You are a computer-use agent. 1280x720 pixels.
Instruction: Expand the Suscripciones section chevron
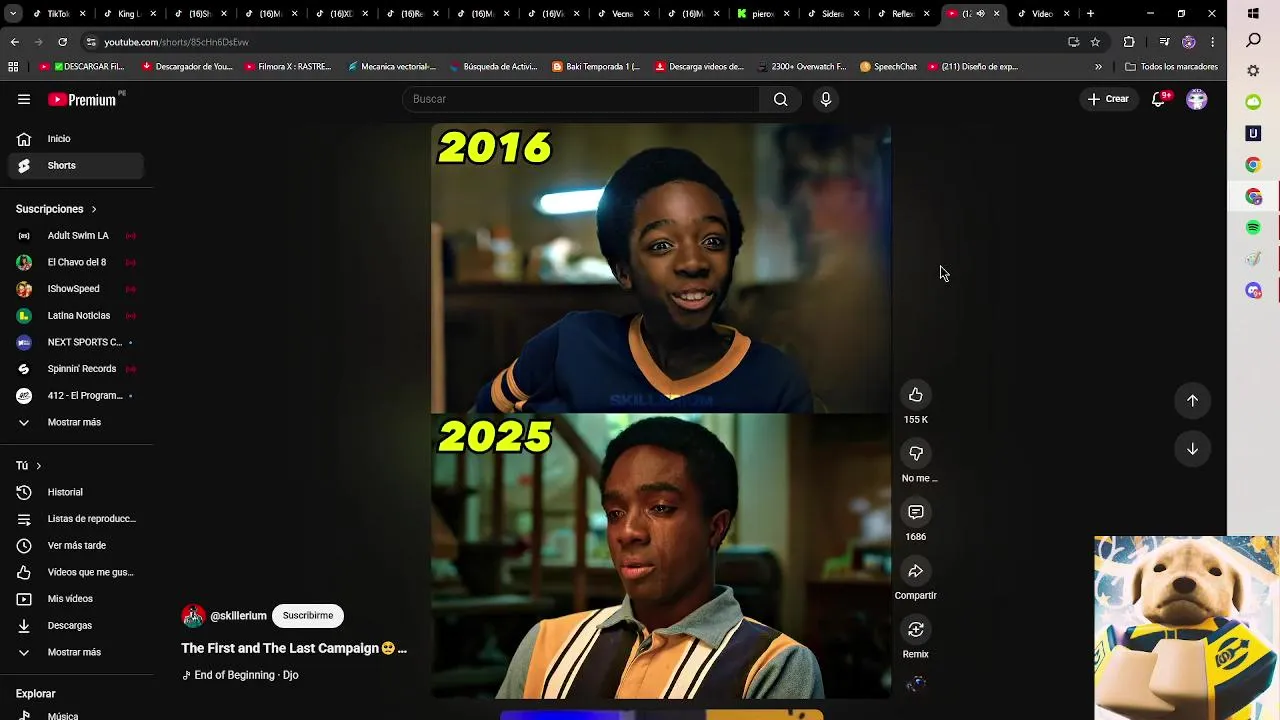(x=94, y=209)
